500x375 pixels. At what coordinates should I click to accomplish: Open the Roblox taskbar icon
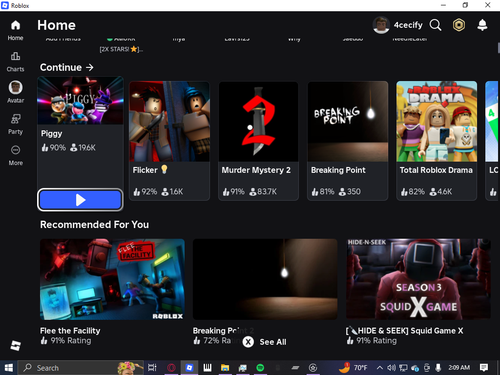point(189,368)
